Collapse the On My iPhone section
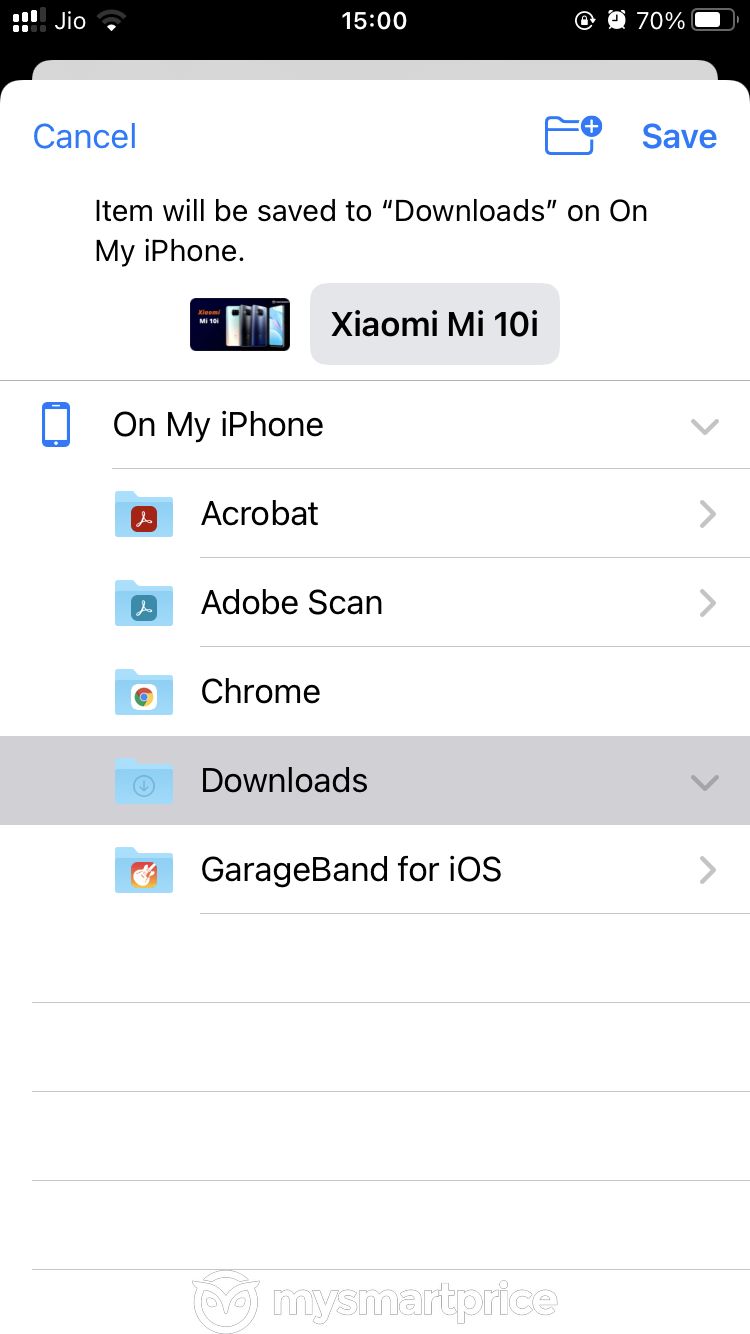Screen dimensions: 750x1334 (705, 426)
